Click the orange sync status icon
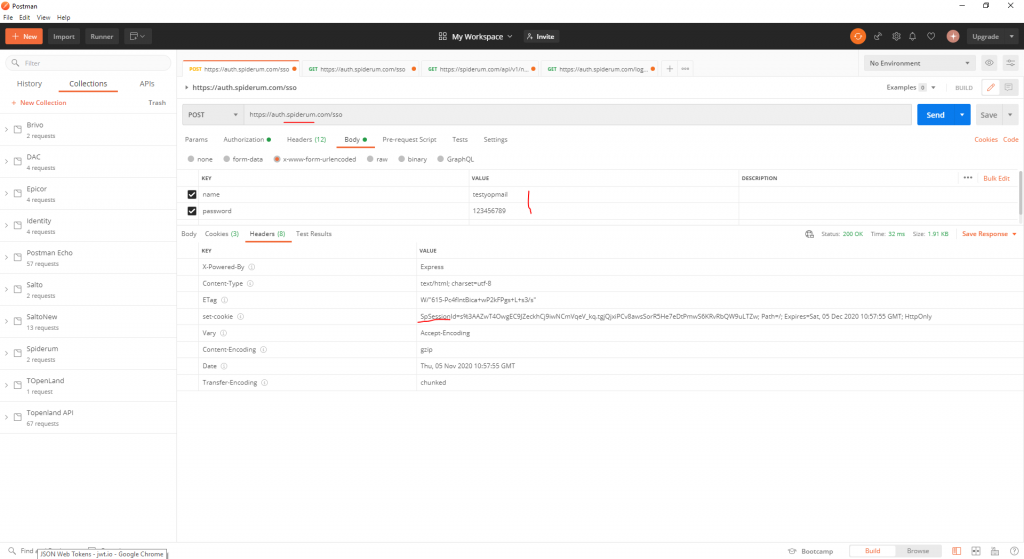This screenshot has height=559, width=1024. coord(857,37)
